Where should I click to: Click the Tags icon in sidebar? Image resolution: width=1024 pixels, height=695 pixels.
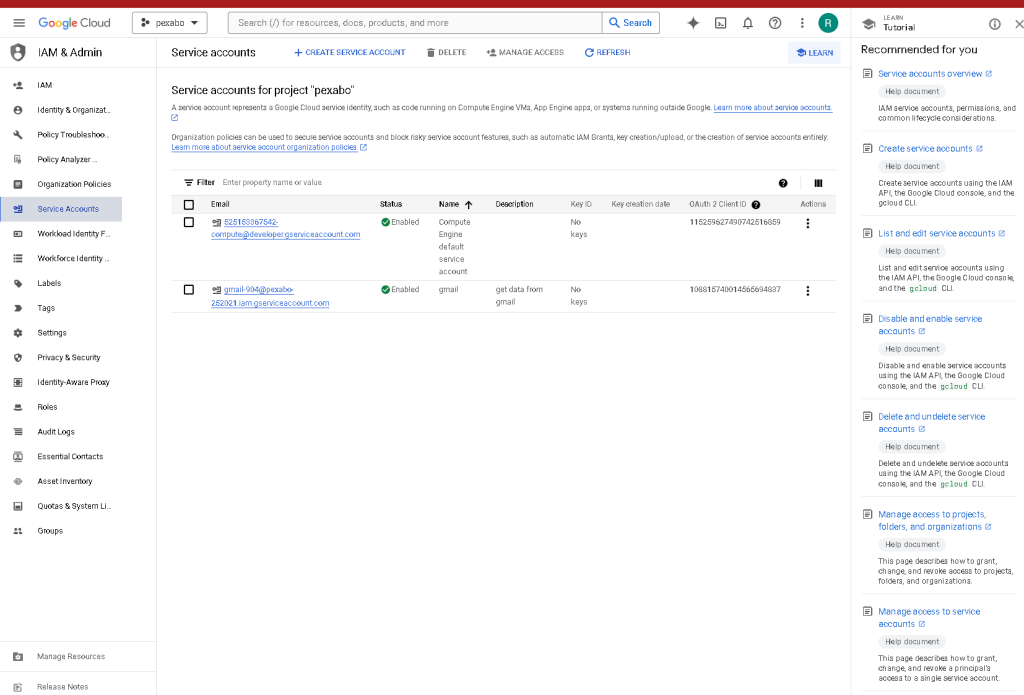point(18,308)
